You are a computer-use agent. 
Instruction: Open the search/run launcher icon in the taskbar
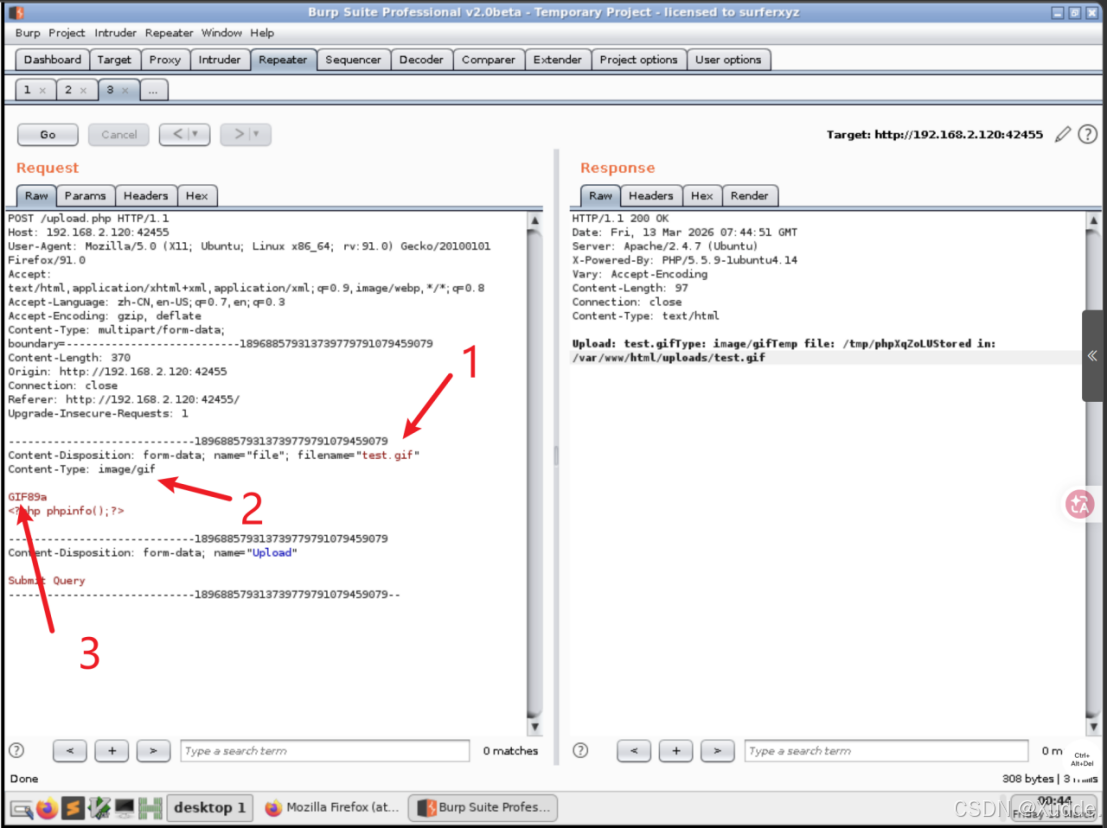click(21, 807)
